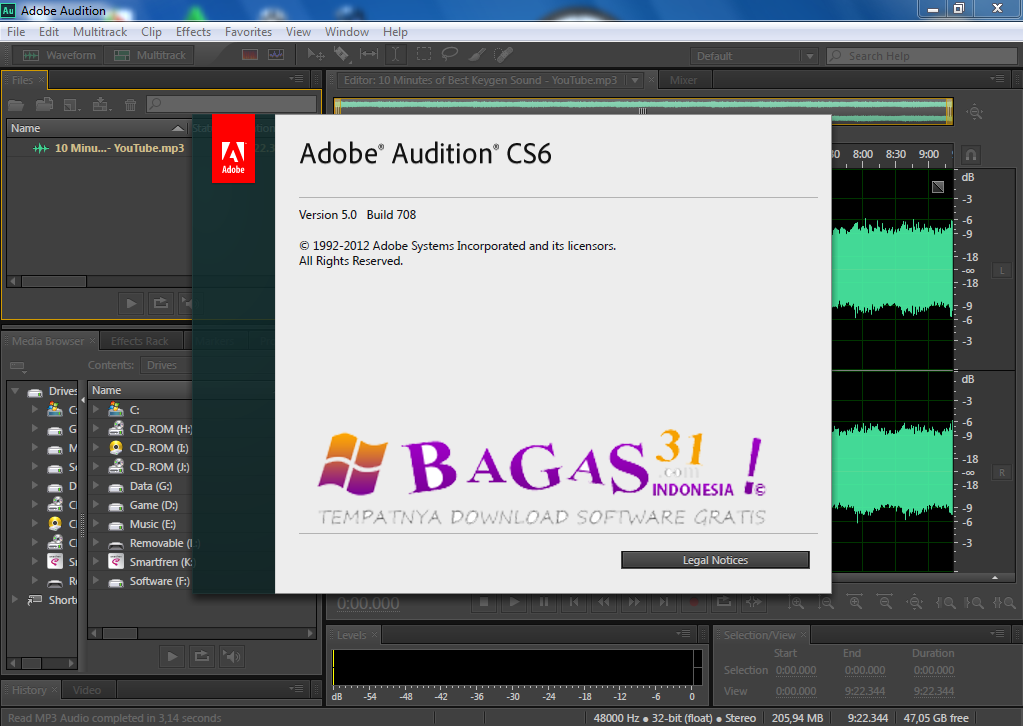Select the Time Selection tool
This screenshot has height=726, width=1023.
click(x=395, y=55)
